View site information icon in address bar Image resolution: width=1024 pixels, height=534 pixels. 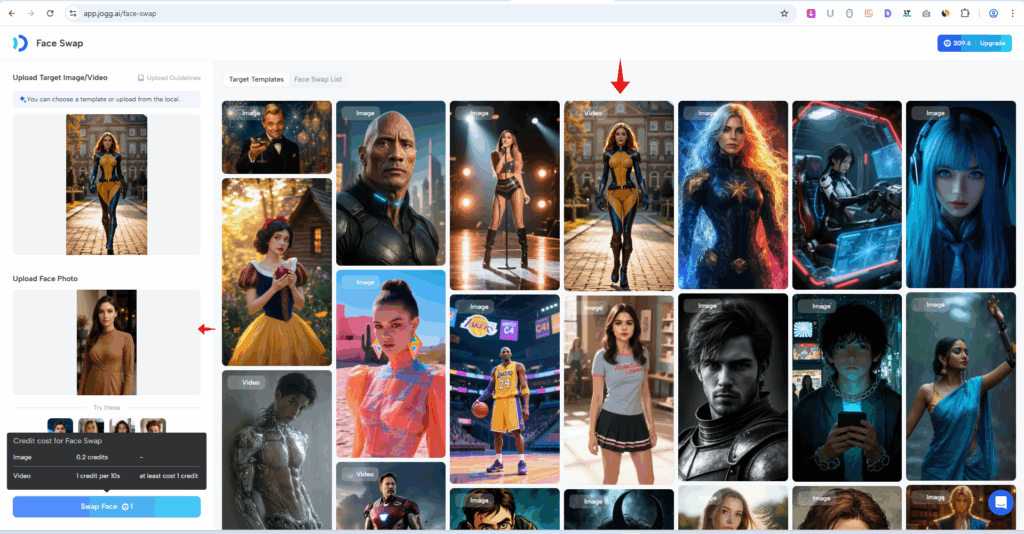[x=74, y=14]
